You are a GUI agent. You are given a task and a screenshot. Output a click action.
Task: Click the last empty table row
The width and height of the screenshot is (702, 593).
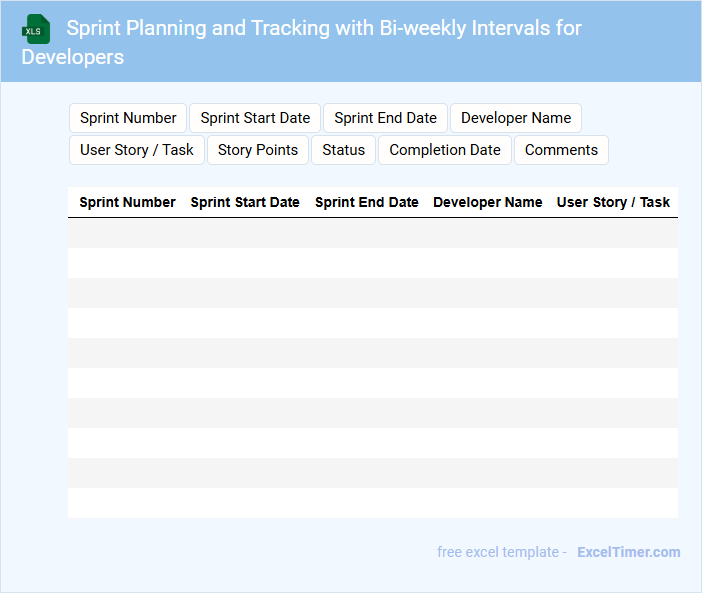pyautogui.click(x=372, y=503)
